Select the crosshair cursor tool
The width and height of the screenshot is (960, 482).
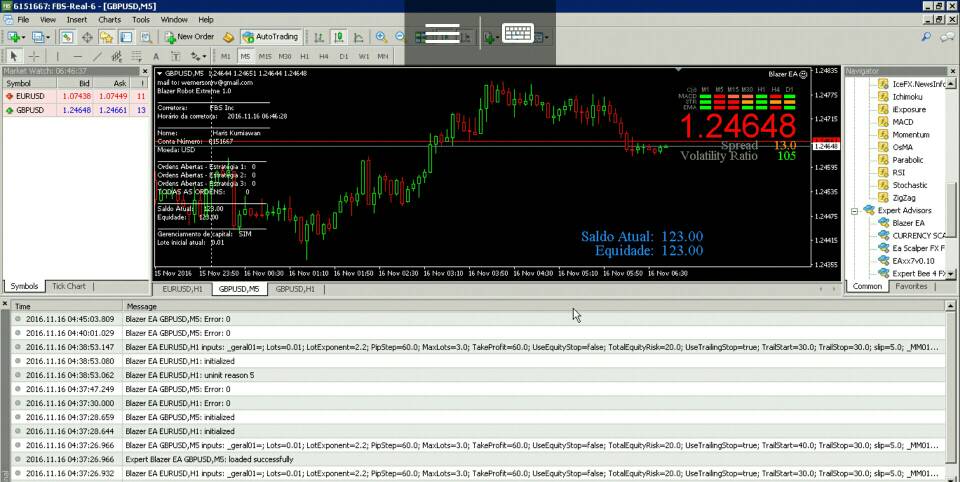pyautogui.click(x=34, y=57)
